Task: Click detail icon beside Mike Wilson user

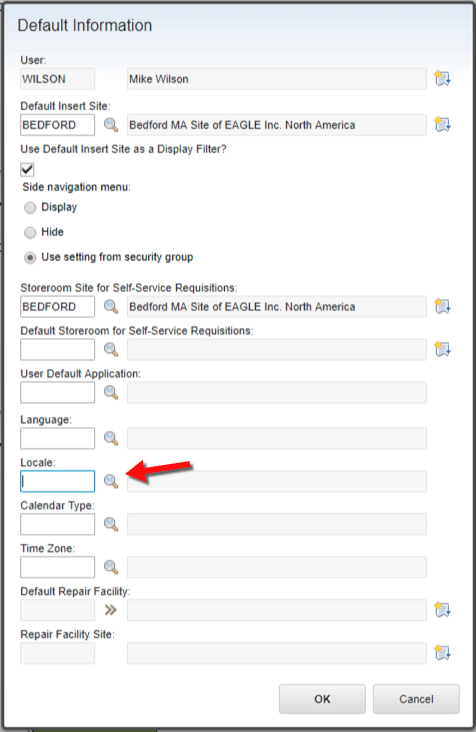Action: click(442, 78)
